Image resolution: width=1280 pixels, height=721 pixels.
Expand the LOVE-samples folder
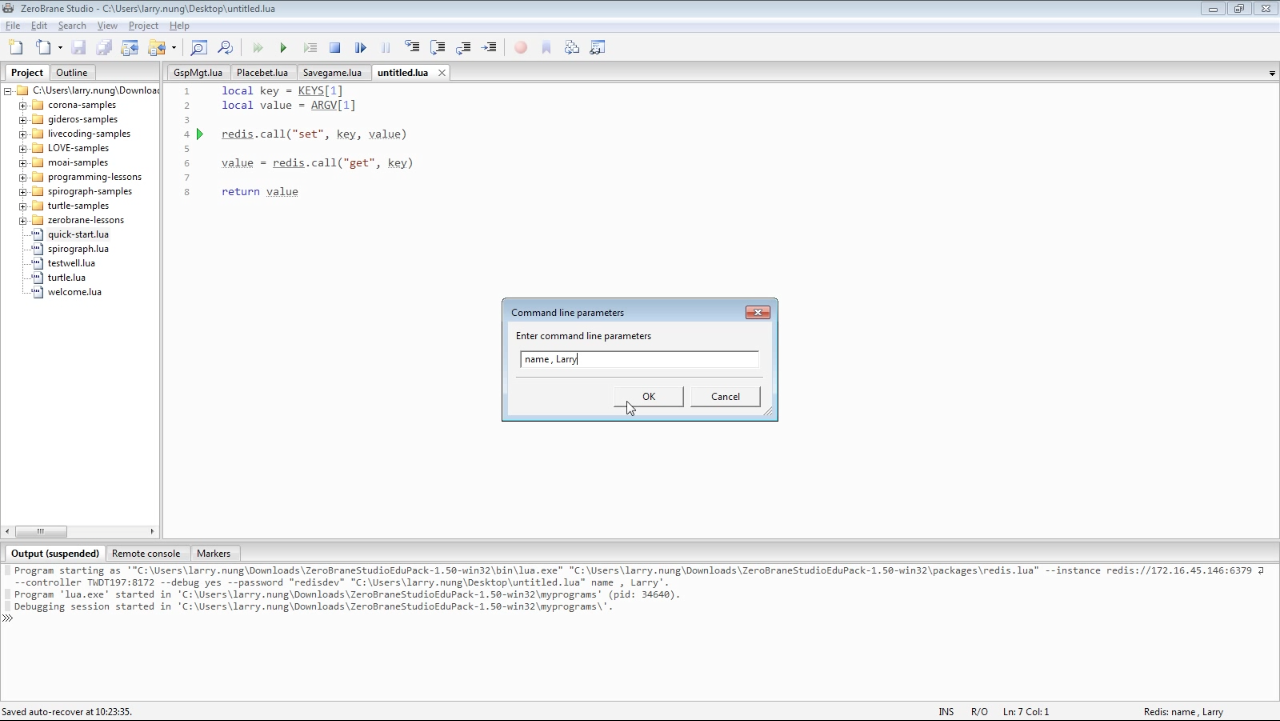[23, 148]
